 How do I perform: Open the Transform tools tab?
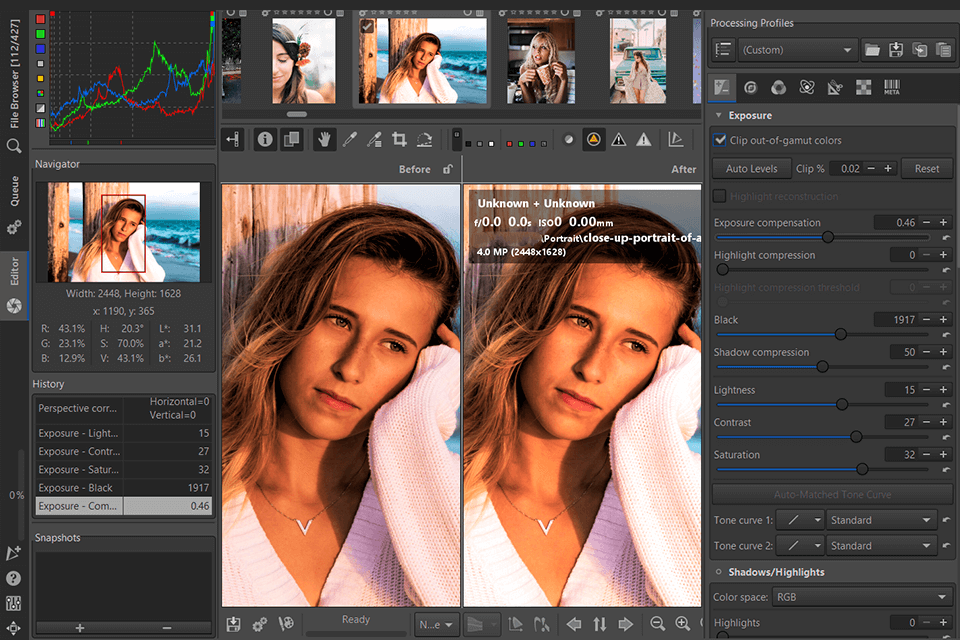[834, 87]
